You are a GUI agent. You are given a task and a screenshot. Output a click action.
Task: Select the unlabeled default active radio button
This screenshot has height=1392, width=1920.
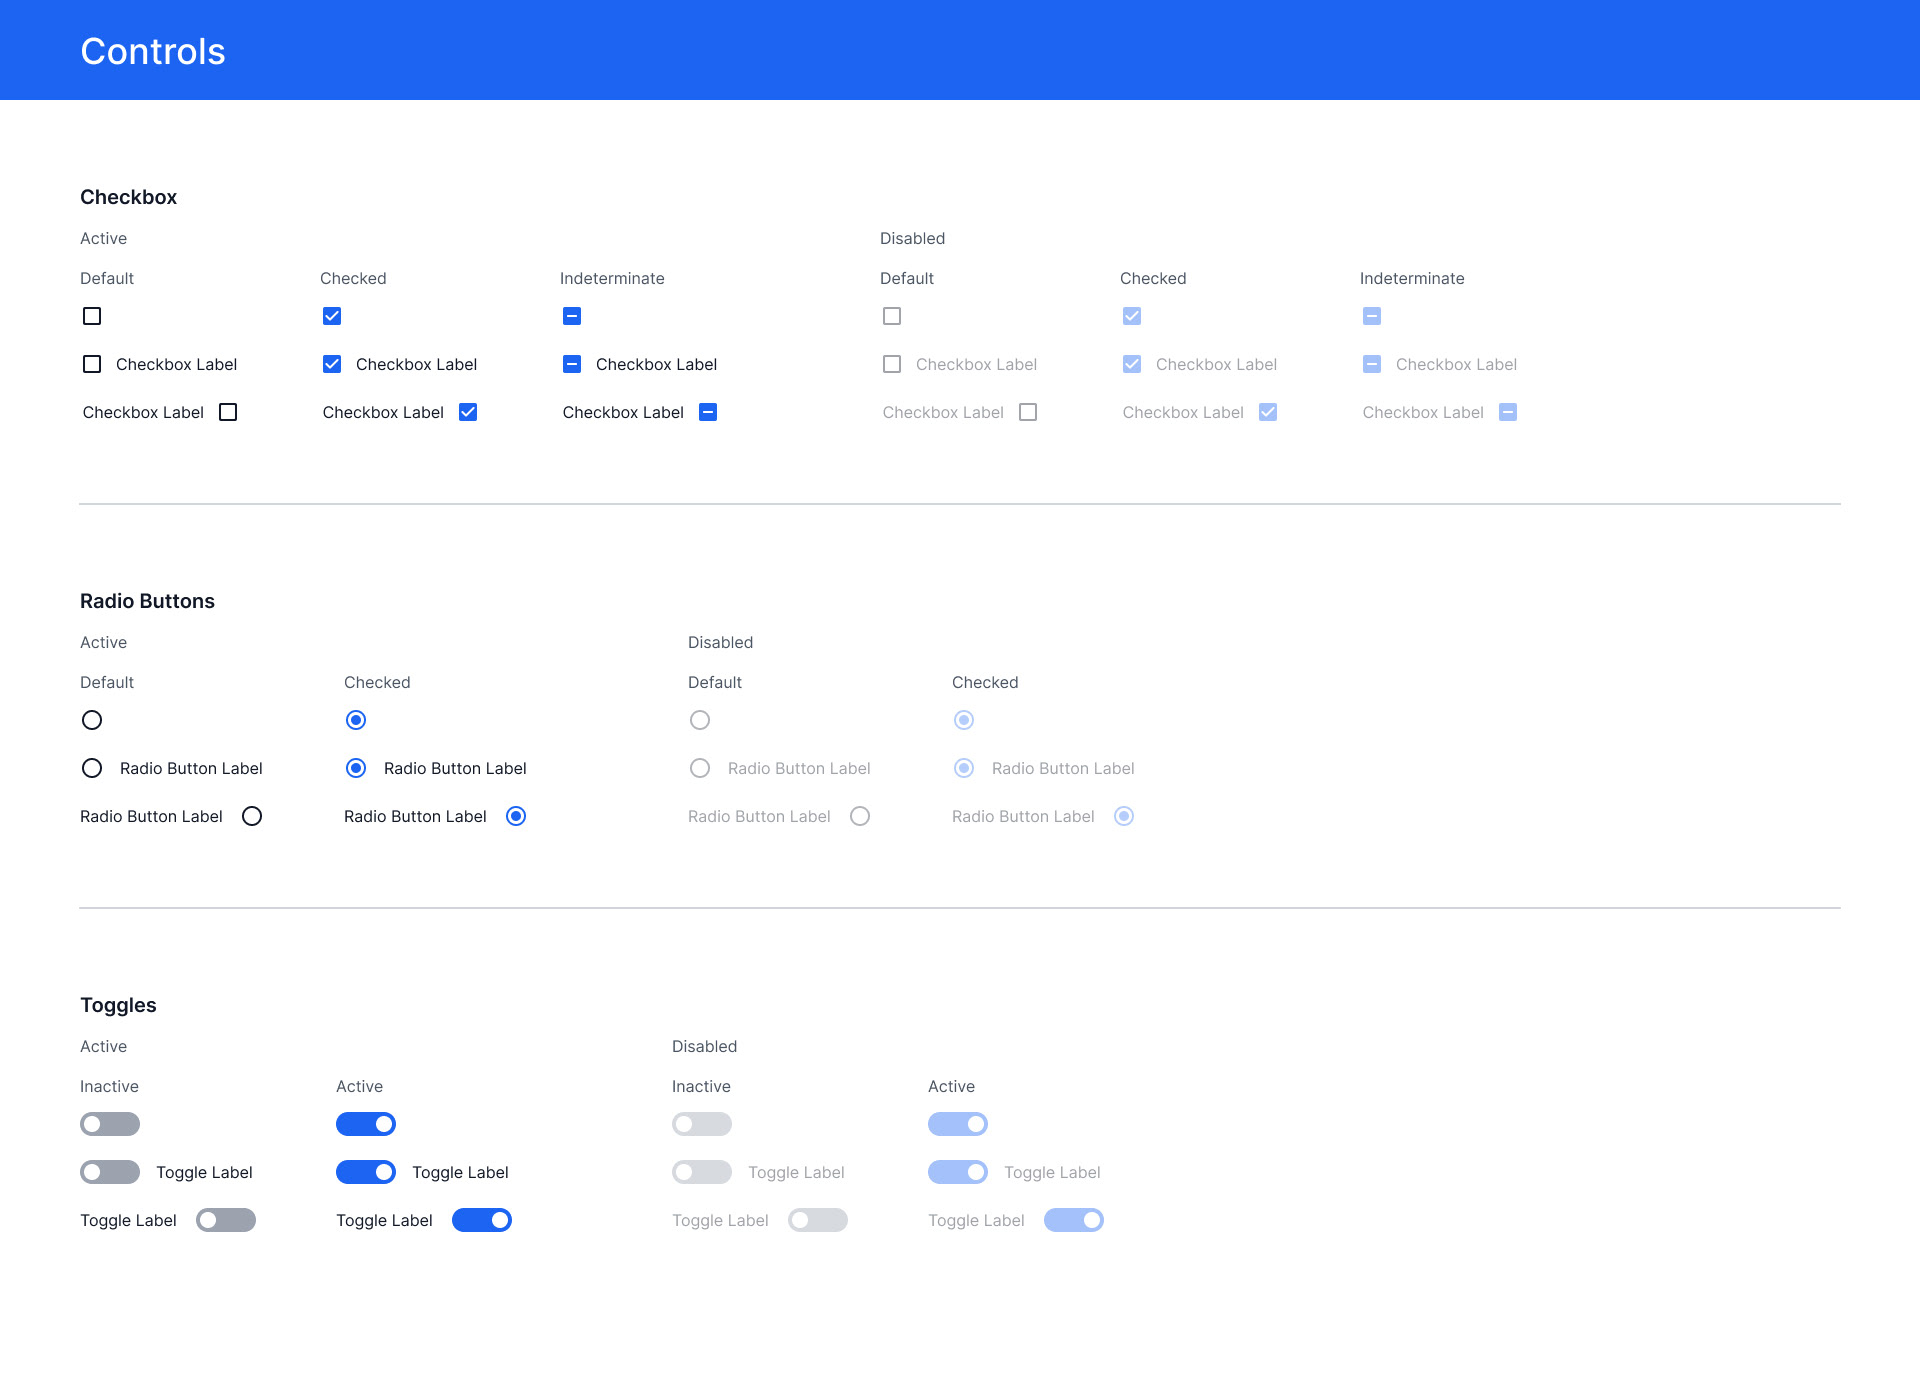92,720
